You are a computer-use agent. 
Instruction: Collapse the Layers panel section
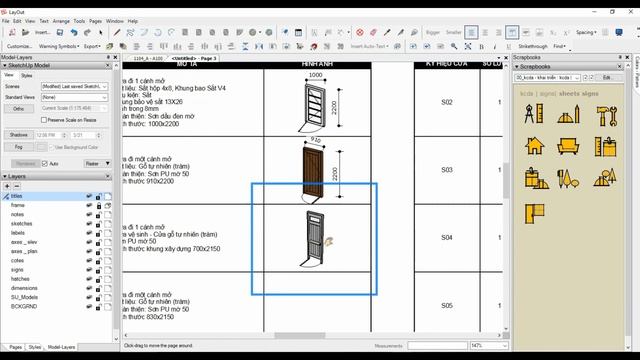point(5,176)
